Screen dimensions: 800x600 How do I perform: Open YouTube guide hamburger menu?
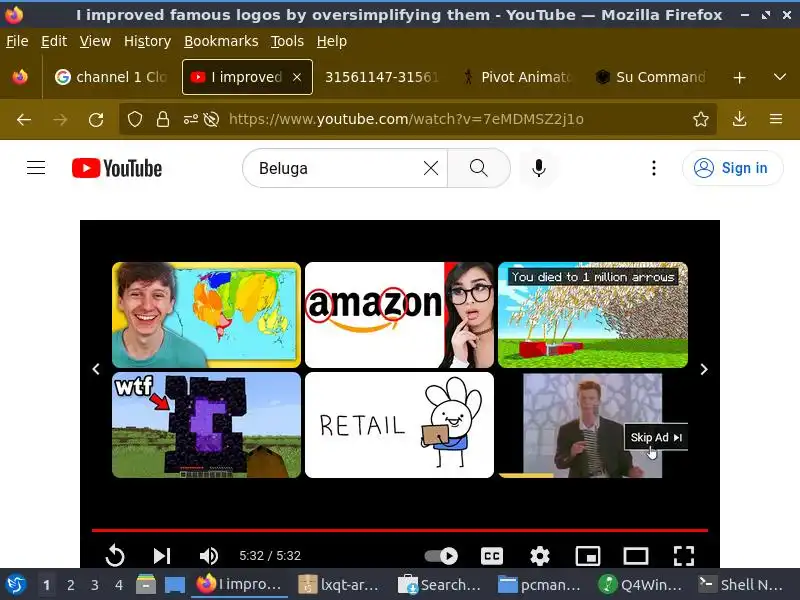[36, 168]
